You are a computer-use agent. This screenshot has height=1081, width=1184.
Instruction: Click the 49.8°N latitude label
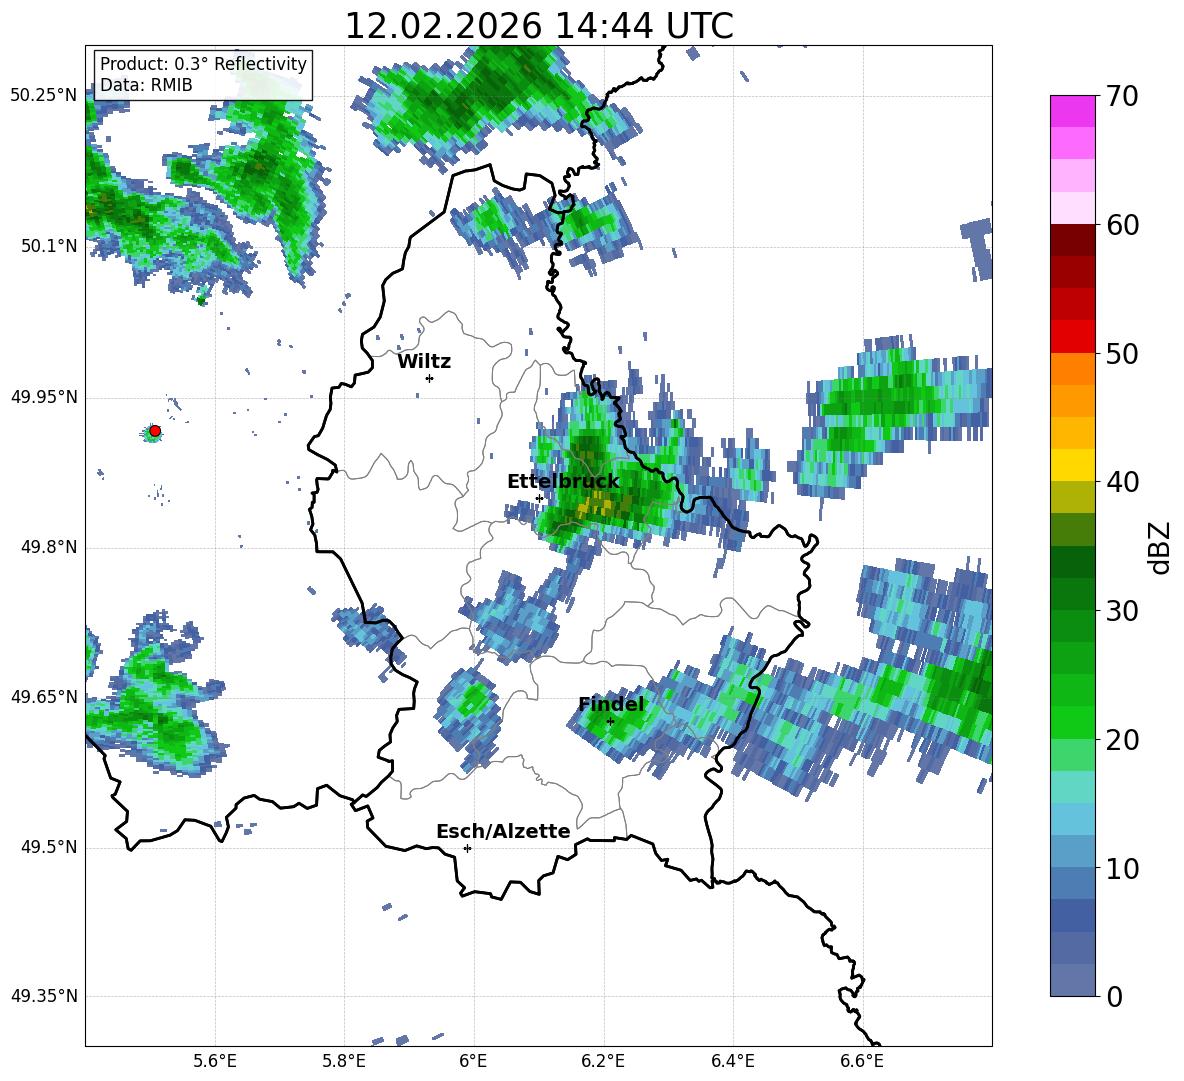(49, 547)
